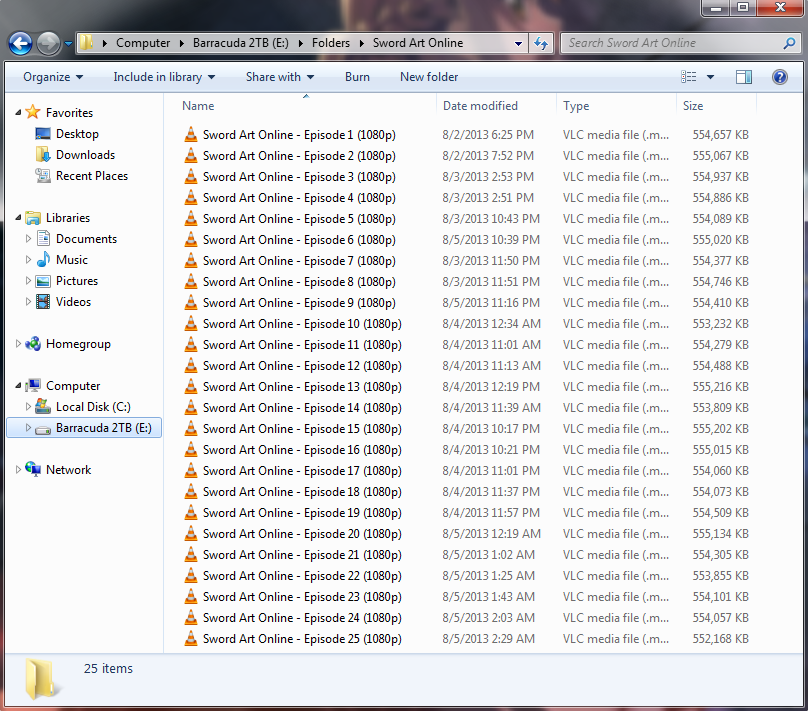Click the Refresh button beside address bar
This screenshot has height=711, width=808.
(541, 43)
